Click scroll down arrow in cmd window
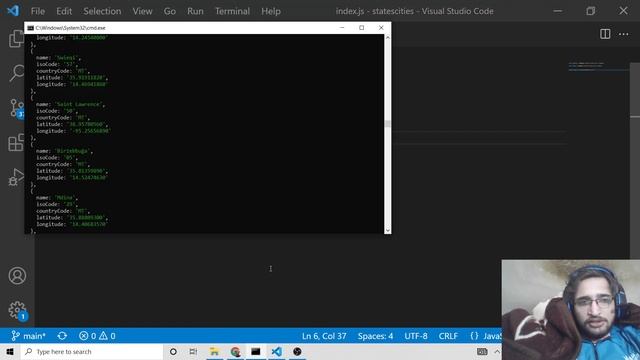Image resolution: width=640 pixels, height=360 pixels. (x=387, y=230)
